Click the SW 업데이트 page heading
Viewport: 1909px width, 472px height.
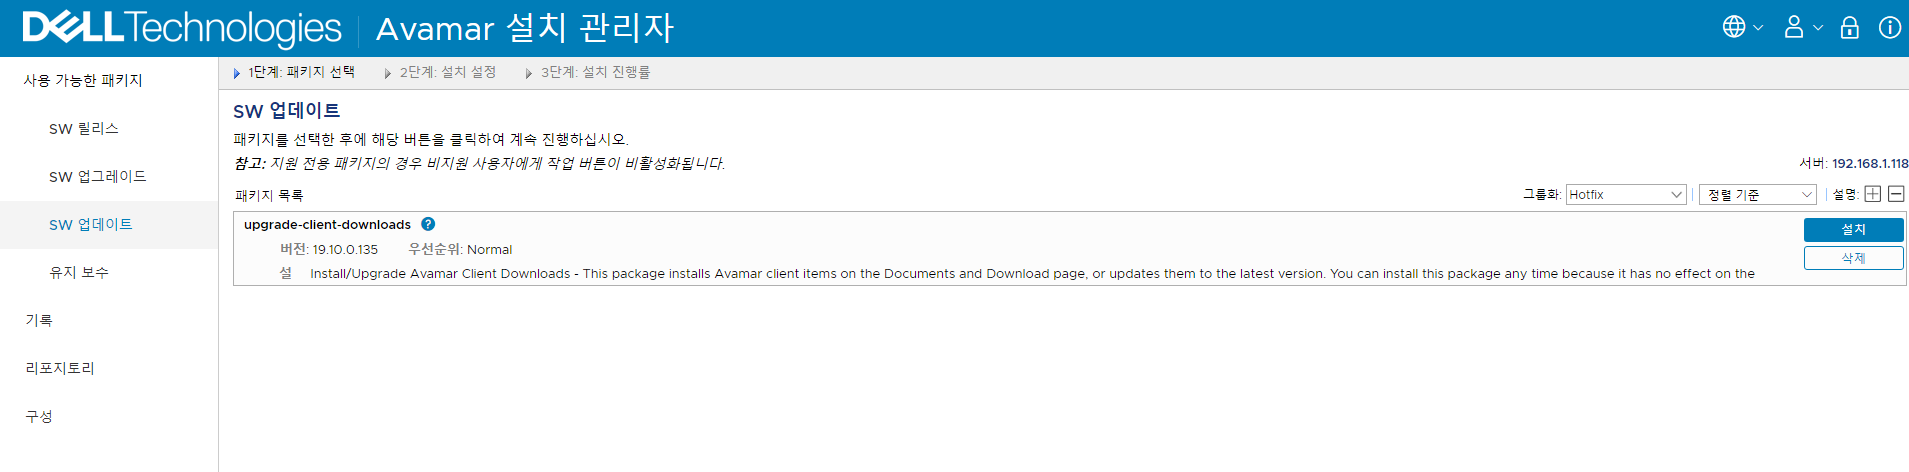pyautogui.click(x=287, y=111)
